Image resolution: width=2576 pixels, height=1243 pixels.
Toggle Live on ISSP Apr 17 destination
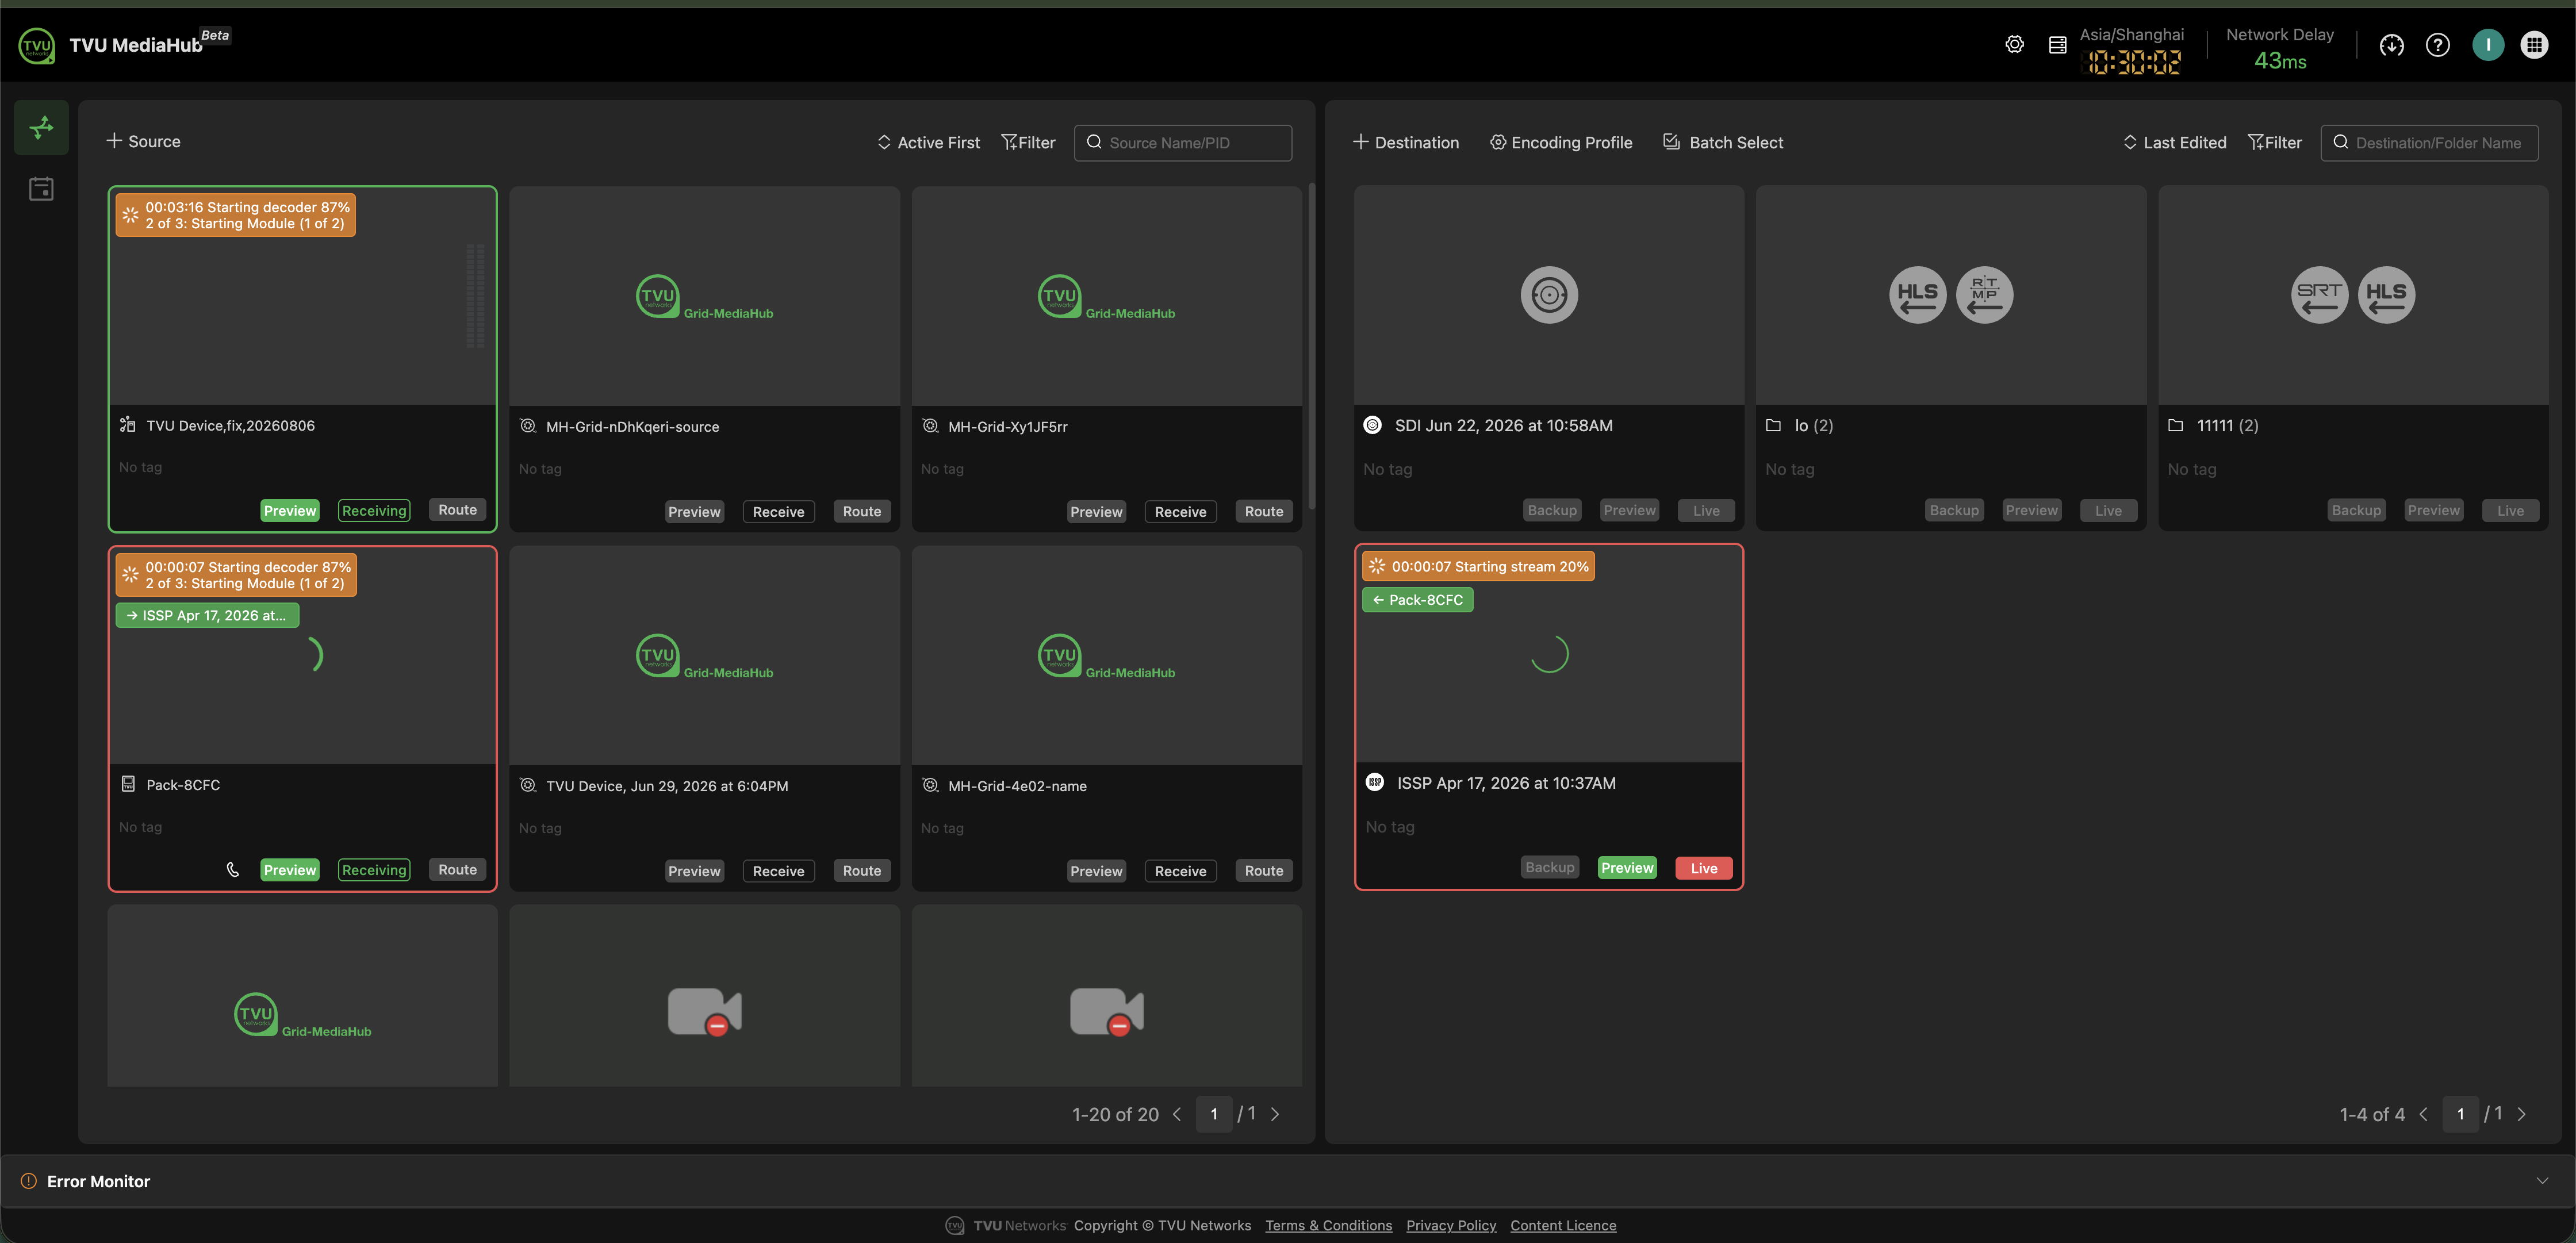pyautogui.click(x=1704, y=868)
